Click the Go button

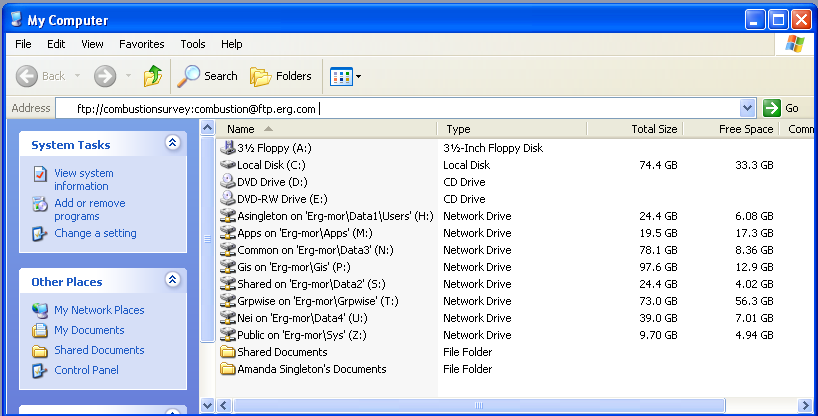click(x=782, y=108)
